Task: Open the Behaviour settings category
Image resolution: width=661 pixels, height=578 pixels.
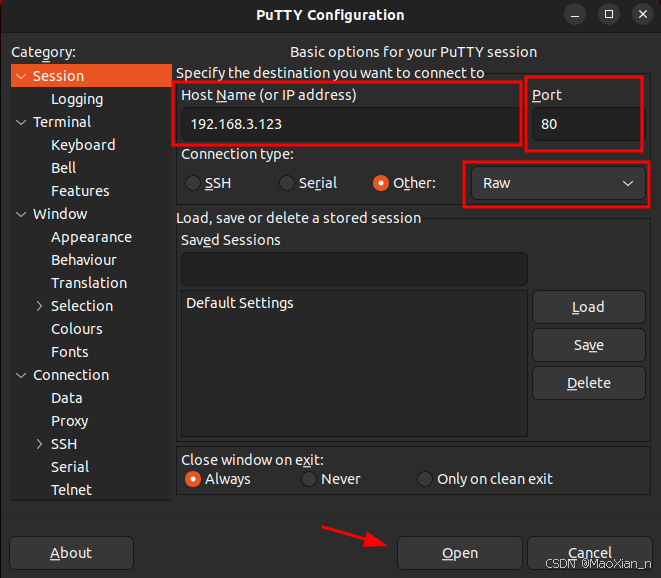Action: (x=84, y=260)
